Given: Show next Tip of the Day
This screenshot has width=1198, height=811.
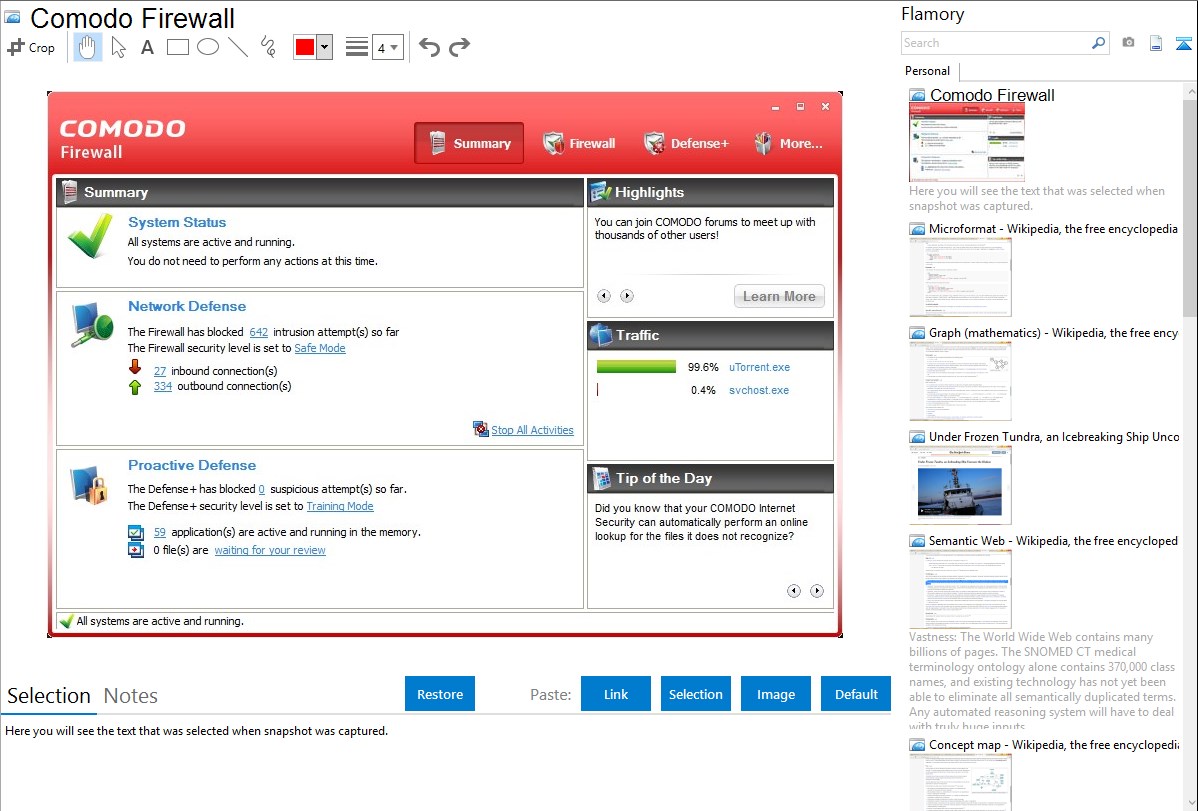Looking at the screenshot, I should pyautogui.click(x=817, y=591).
